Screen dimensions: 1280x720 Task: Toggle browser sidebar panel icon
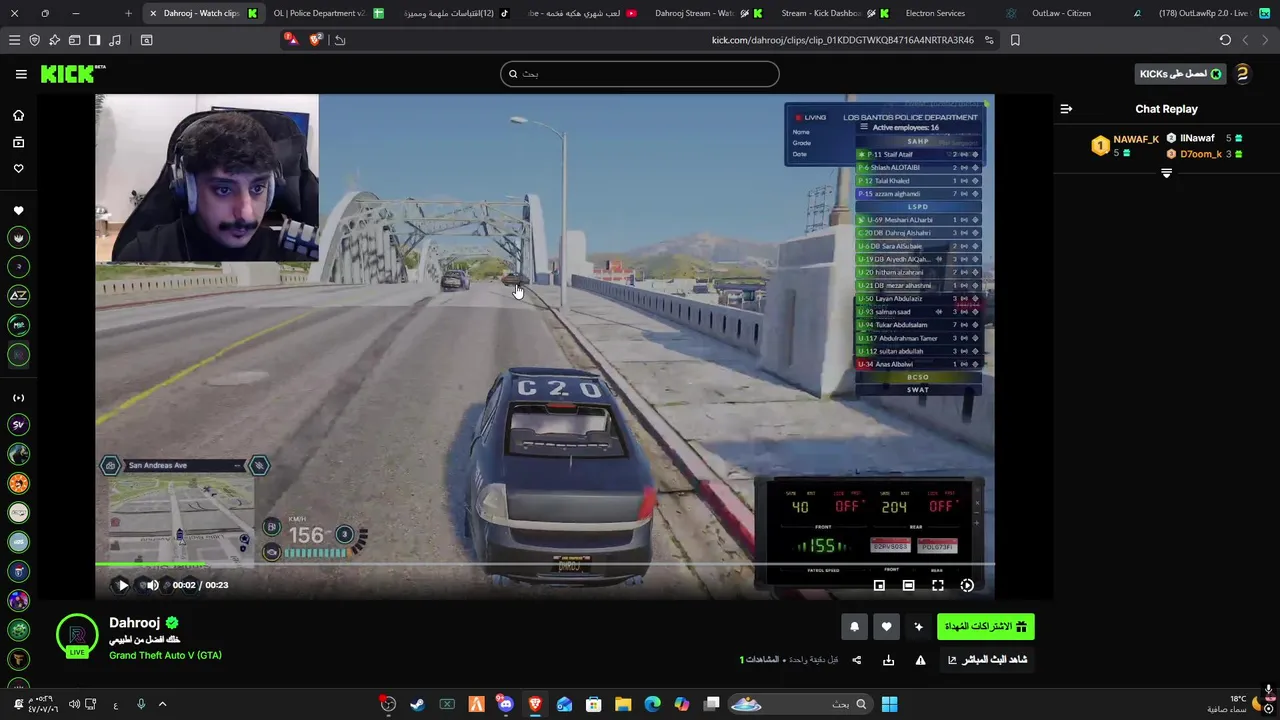pyautogui.click(x=94, y=40)
